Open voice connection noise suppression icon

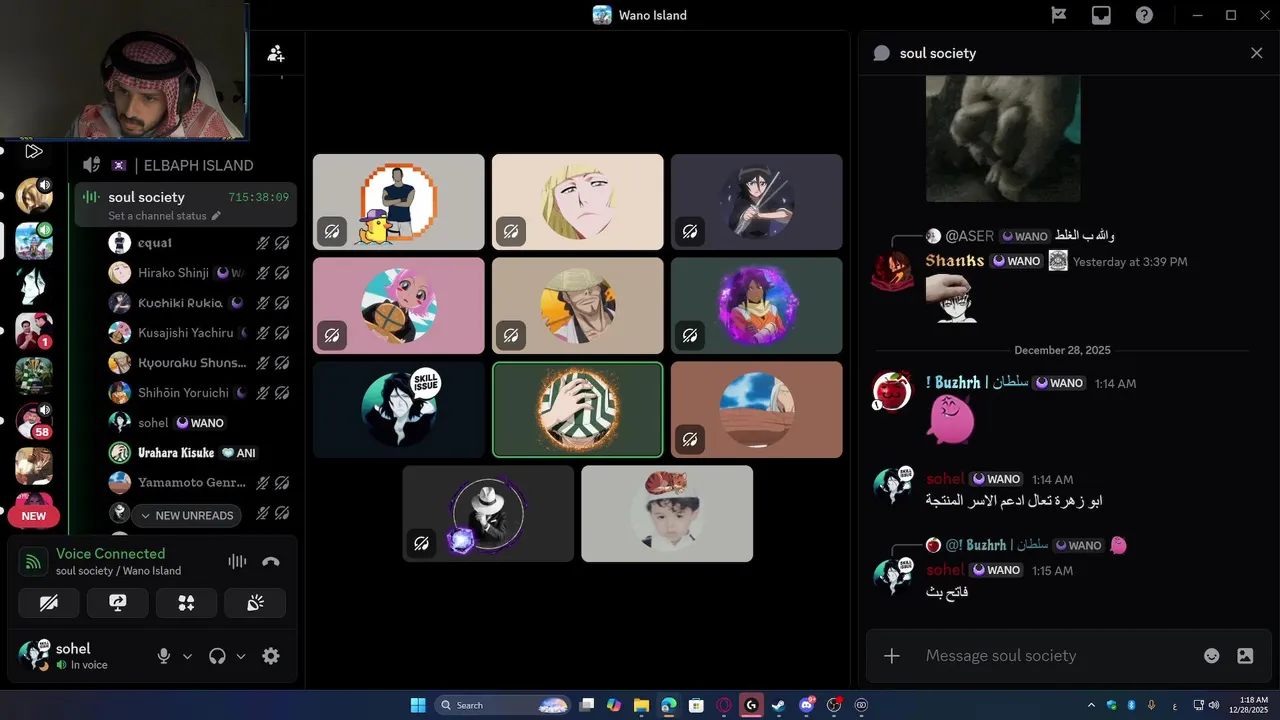(237, 562)
